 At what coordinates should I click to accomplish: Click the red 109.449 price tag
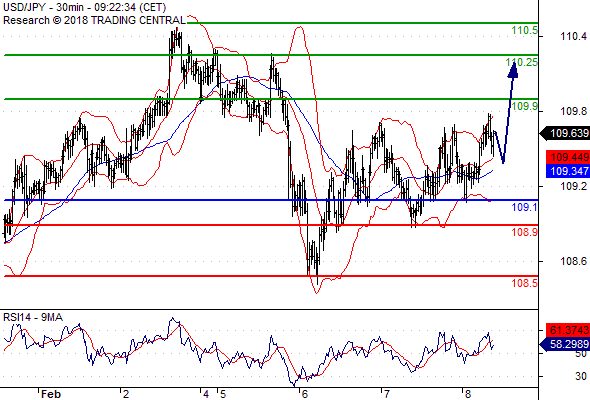point(568,157)
